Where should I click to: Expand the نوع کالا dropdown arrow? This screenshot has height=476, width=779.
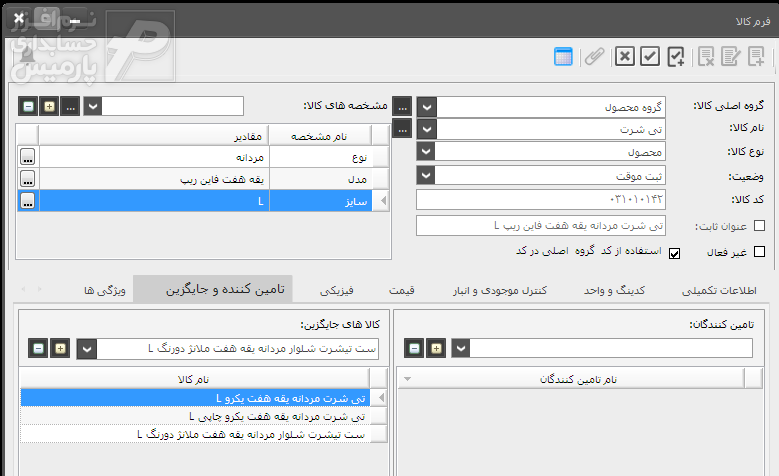(x=426, y=151)
